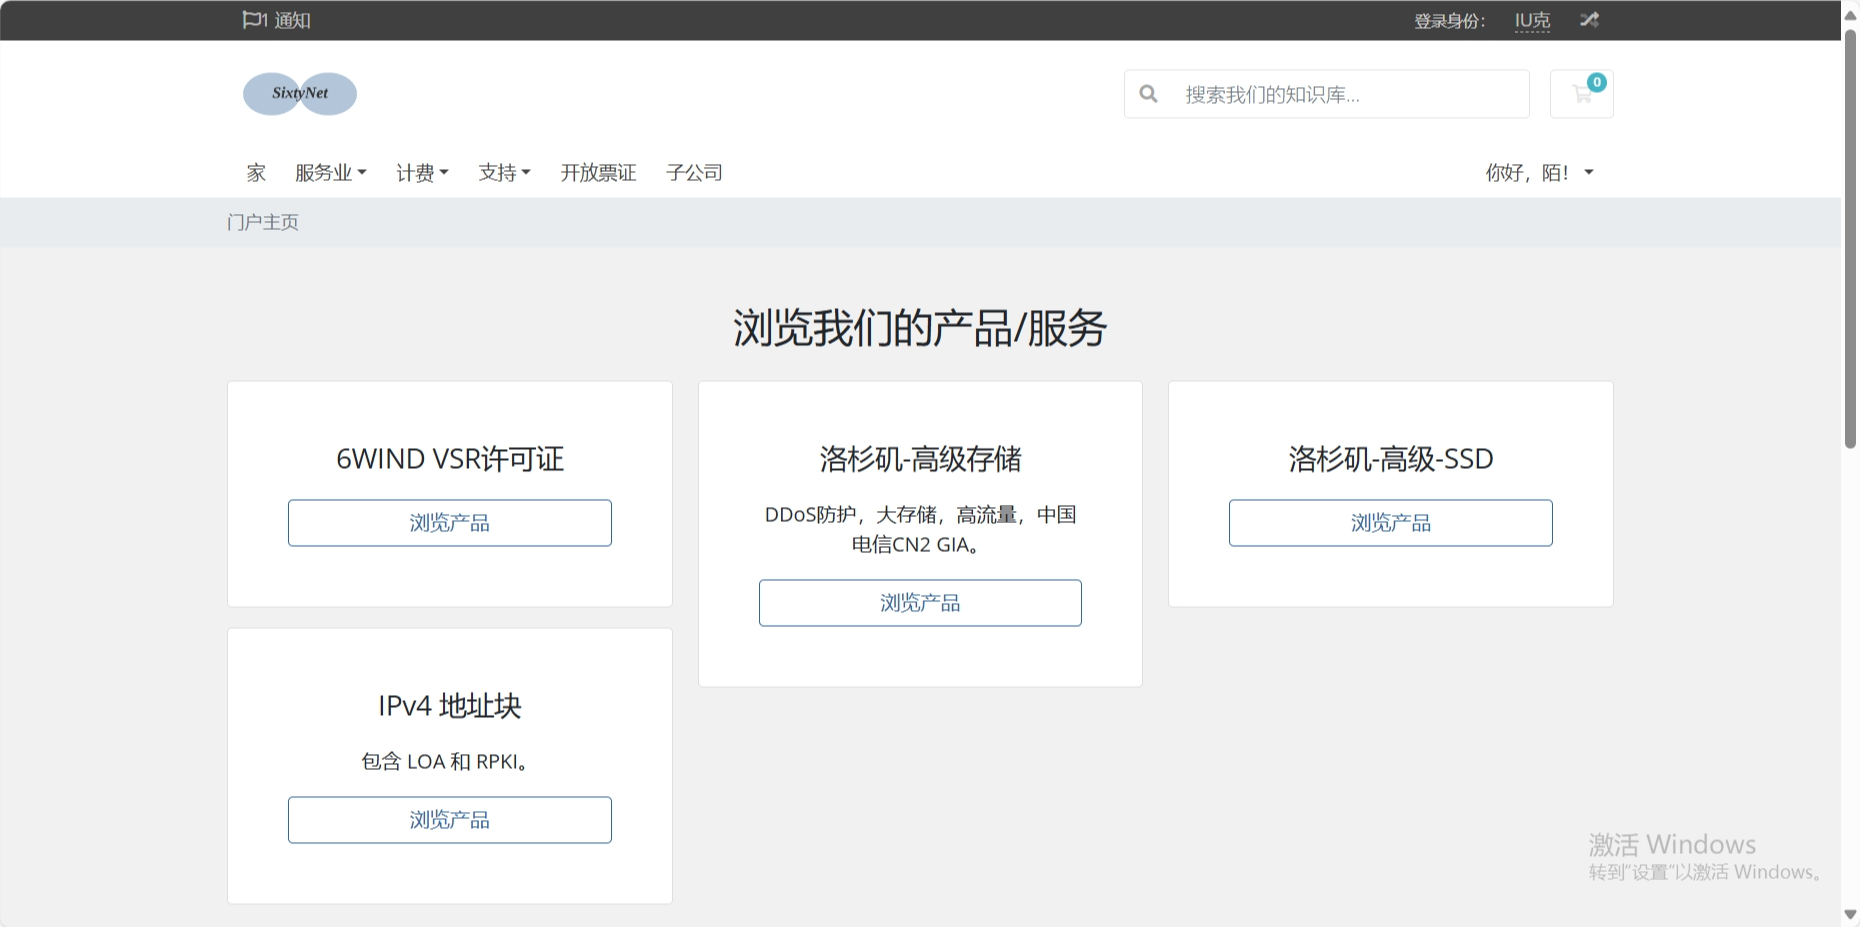Click the IU克 login identity link
The height and width of the screenshot is (927, 1860).
[1531, 19]
